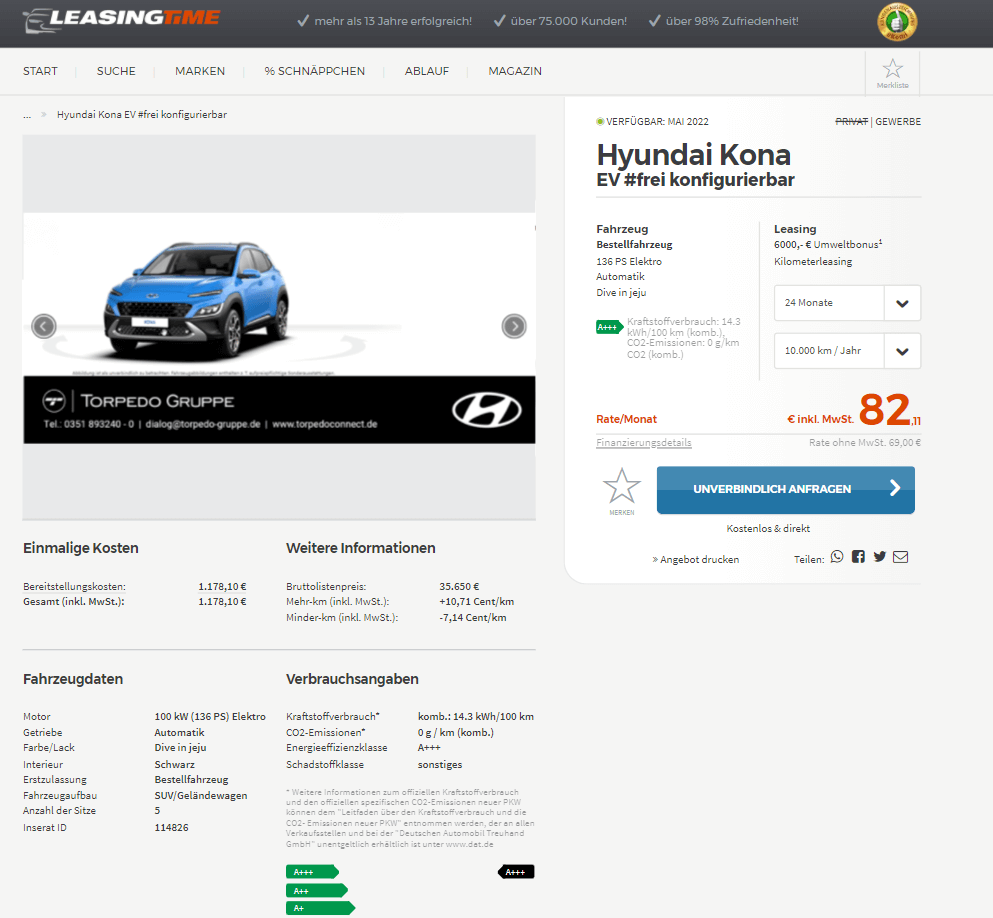Screen dimensions: 993x918
Task: Click the LeasingTime logo
Action: click(x=121, y=20)
